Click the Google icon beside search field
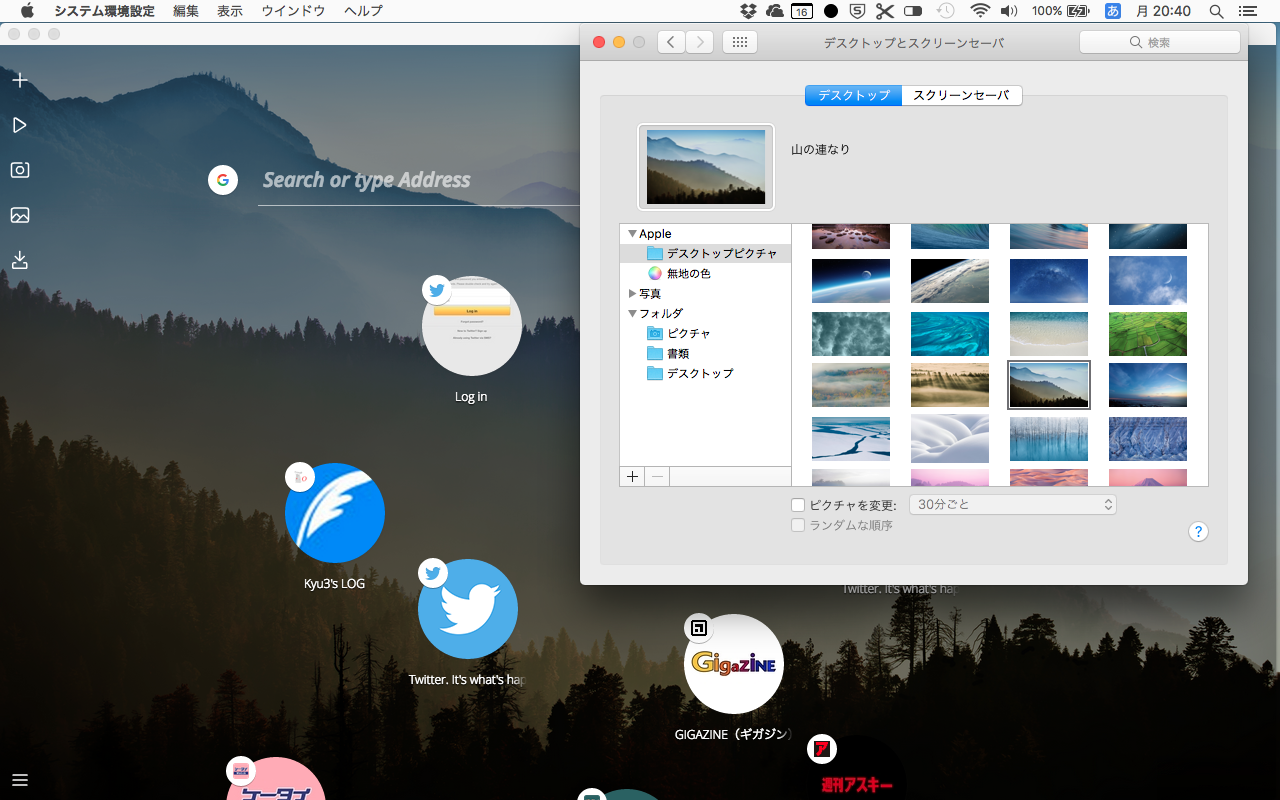This screenshot has width=1280, height=800. point(223,180)
